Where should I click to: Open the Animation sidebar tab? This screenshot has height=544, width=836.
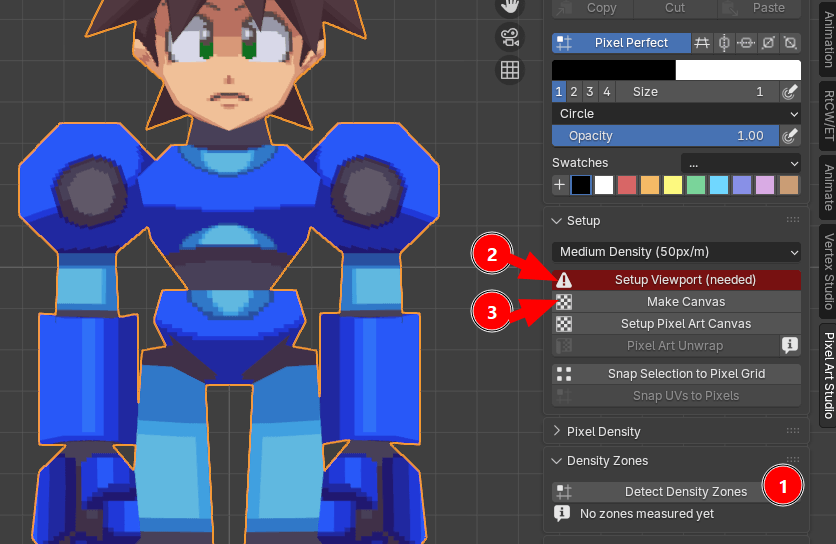click(828, 38)
